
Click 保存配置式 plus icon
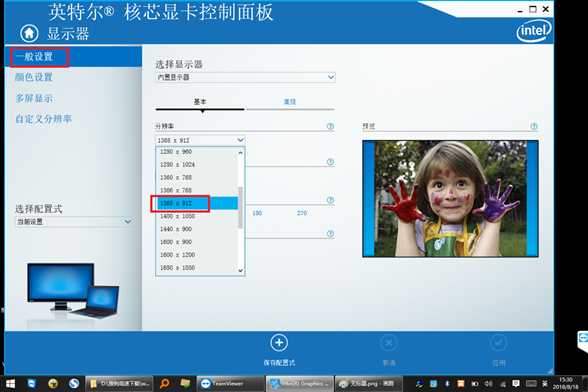279,342
